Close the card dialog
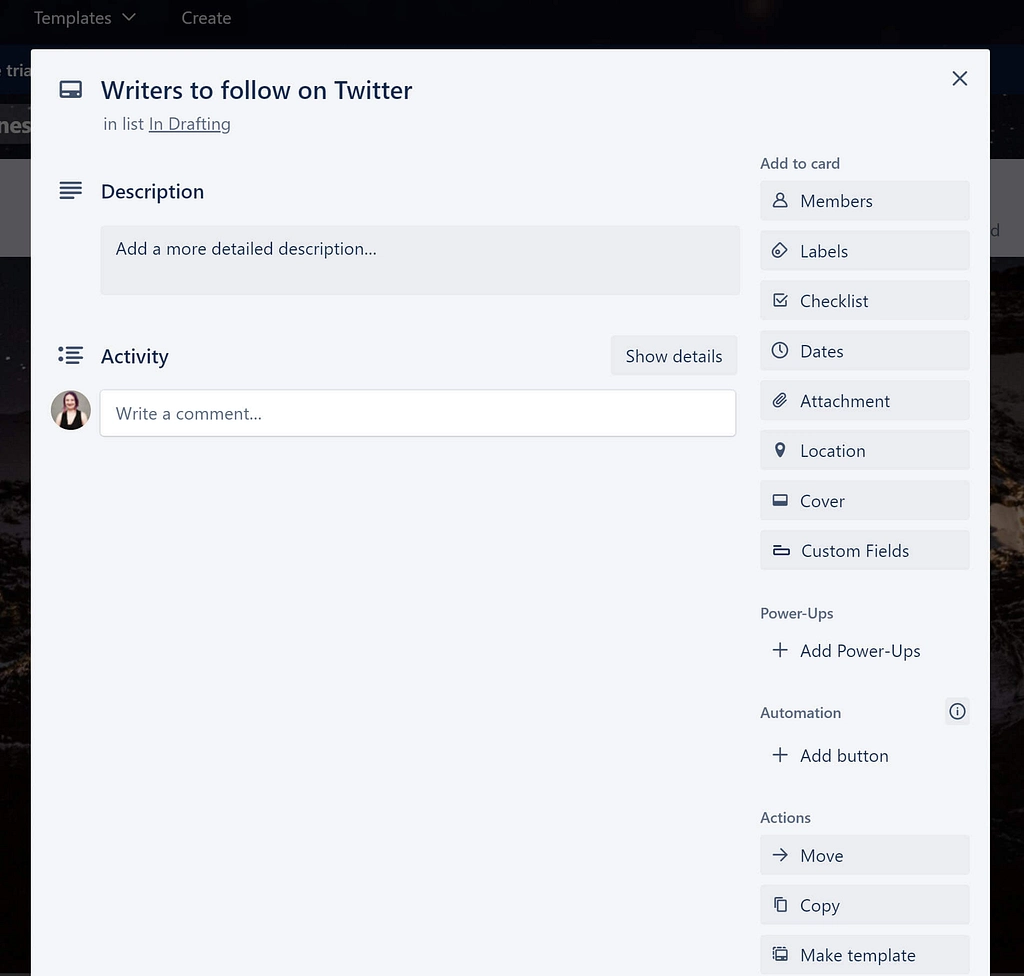 click(x=959, y=78)
